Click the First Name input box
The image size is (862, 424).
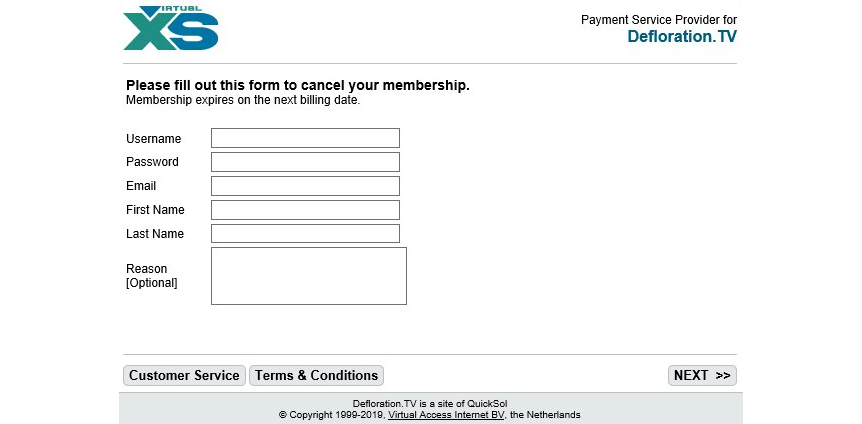(305, 210)
